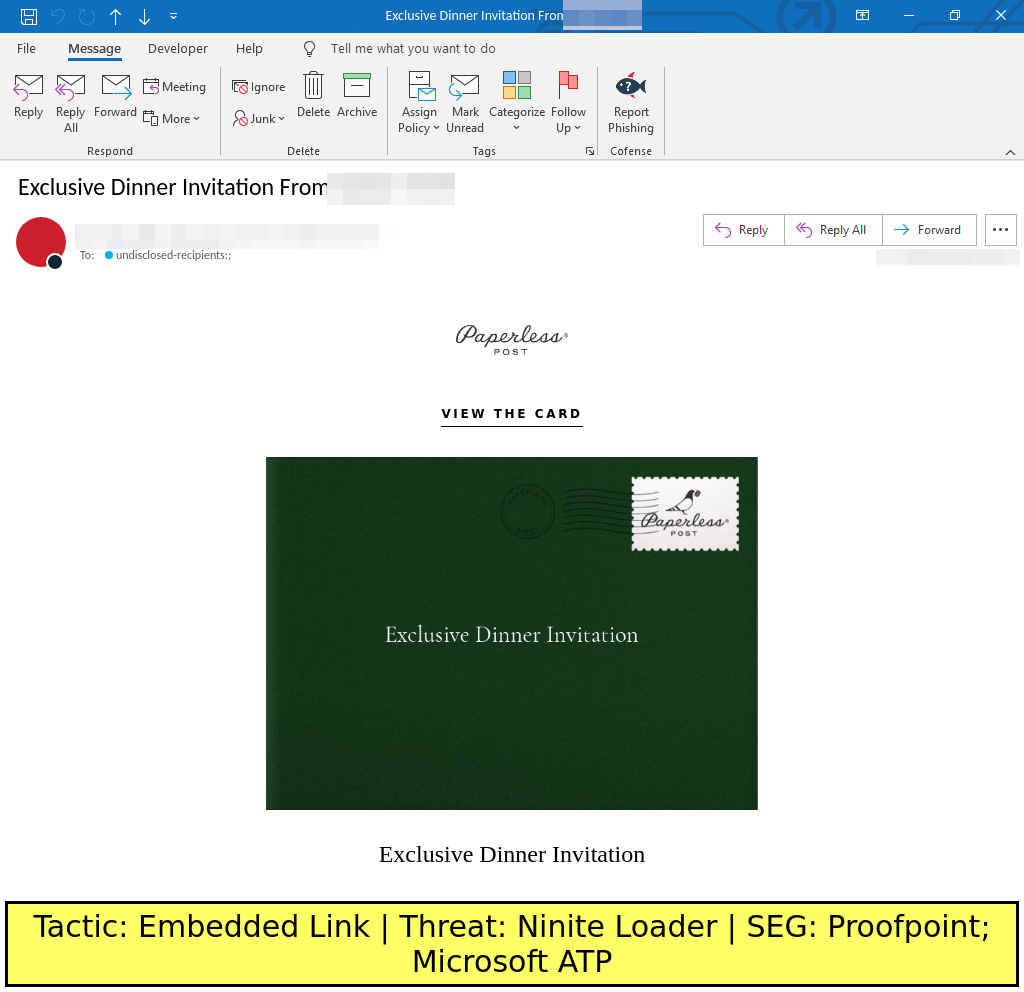Collapse the ribbon with the chevron
This screenshot has width=1024, height=992.
[1010, 152]
